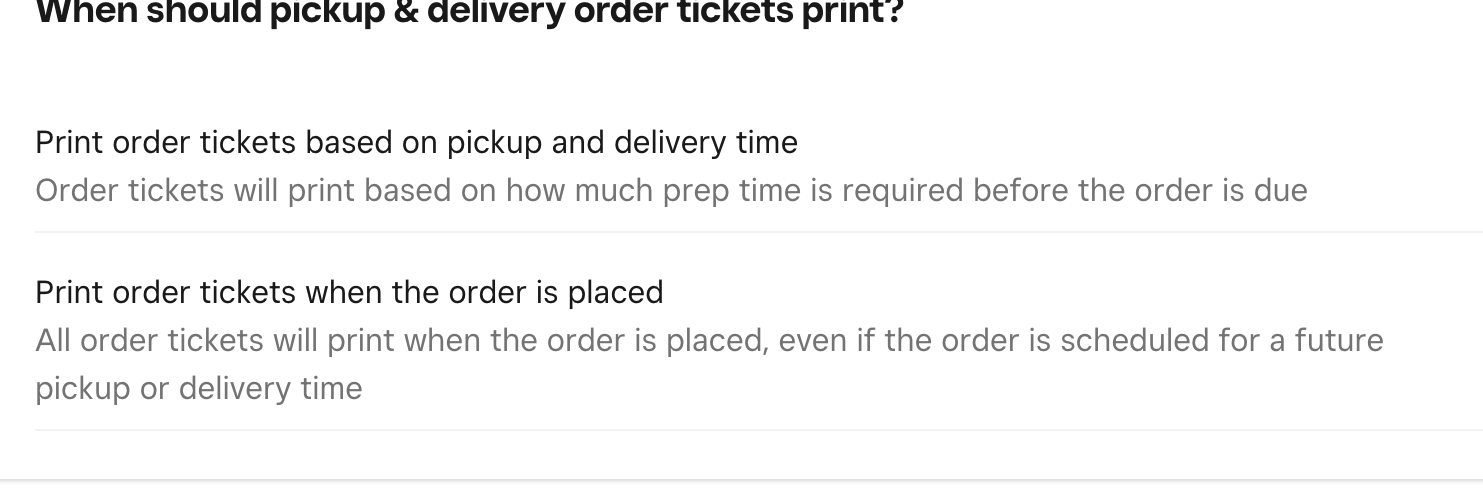Click the prep time description under the first option
This screenshot has height=501, width=1483.
pyautogui.click(x=671, y=190)
